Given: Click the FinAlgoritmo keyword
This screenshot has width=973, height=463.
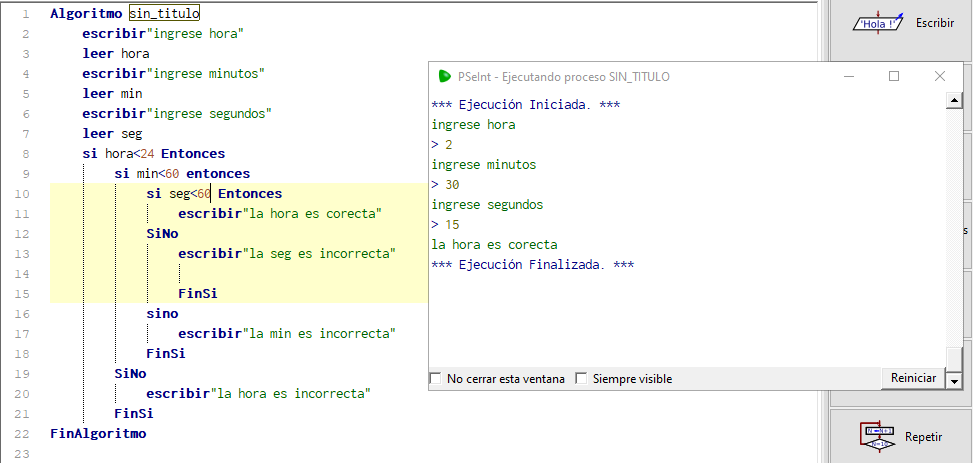Looking at the screenshot, I should tap(98, 434).
